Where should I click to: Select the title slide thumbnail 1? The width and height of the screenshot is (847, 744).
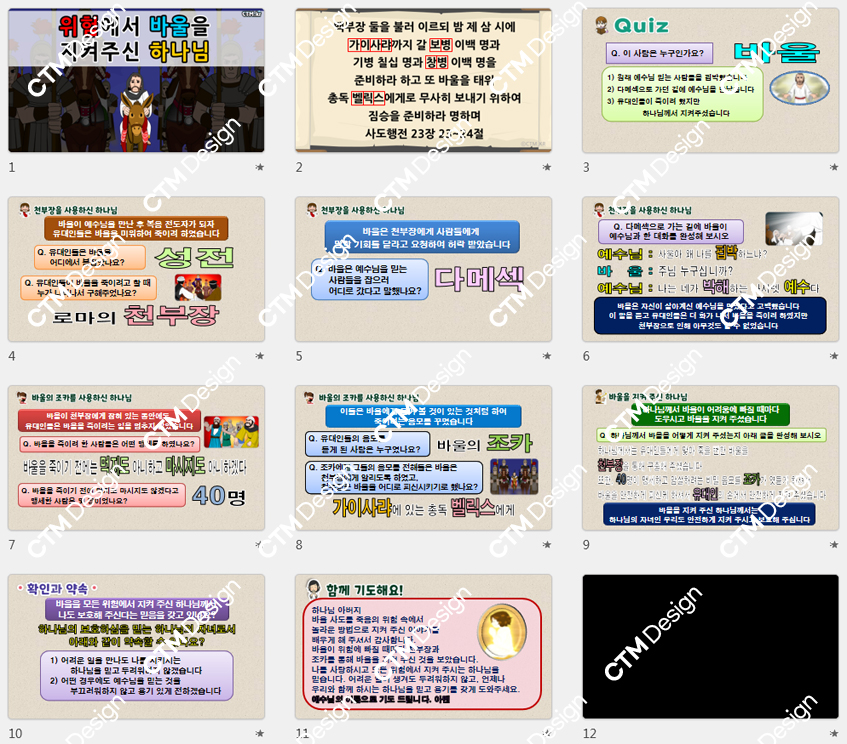pyautogui.click(x=136, y=80)
